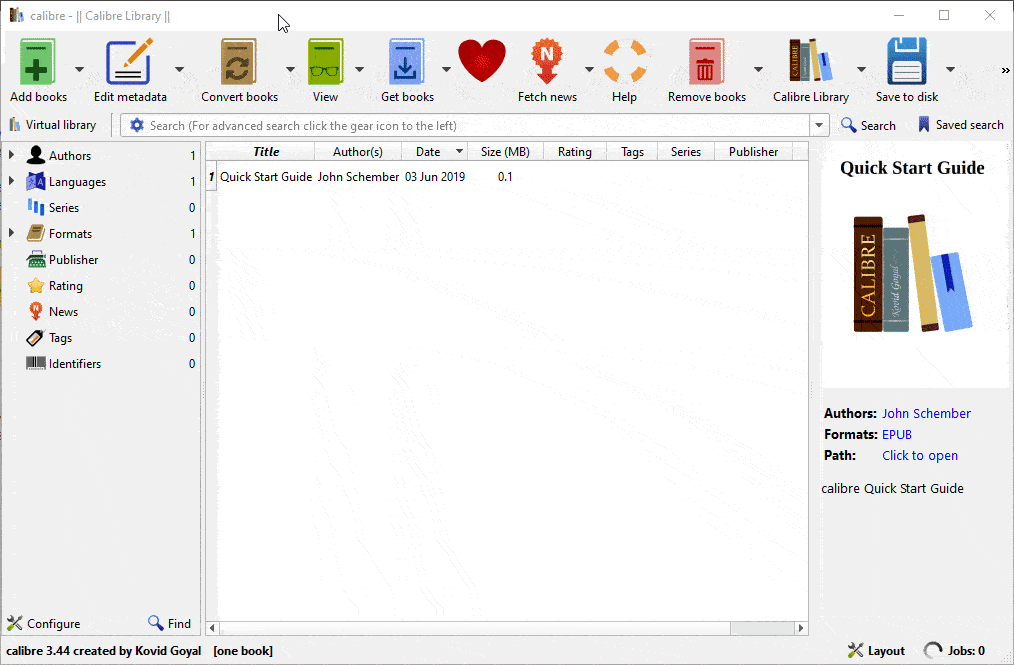Click the Rating column header
1014x665 pixels.
574,151
